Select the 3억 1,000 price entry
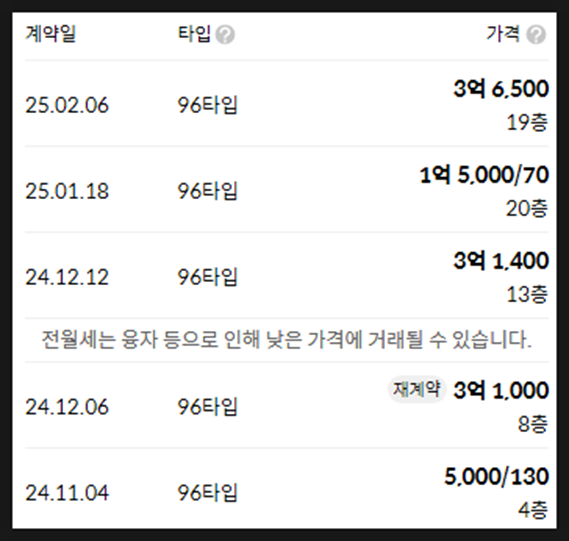Viewport: 569px width, 541px height. [501, 390]
